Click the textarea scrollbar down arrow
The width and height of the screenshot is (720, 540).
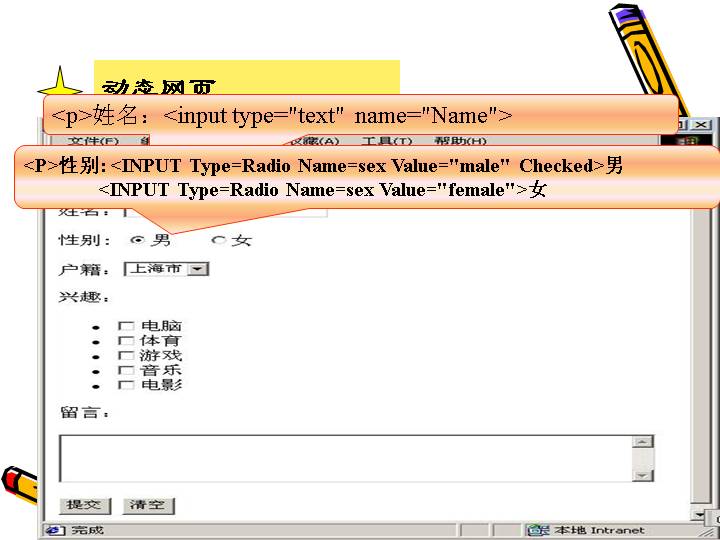[x=643, y=475]
